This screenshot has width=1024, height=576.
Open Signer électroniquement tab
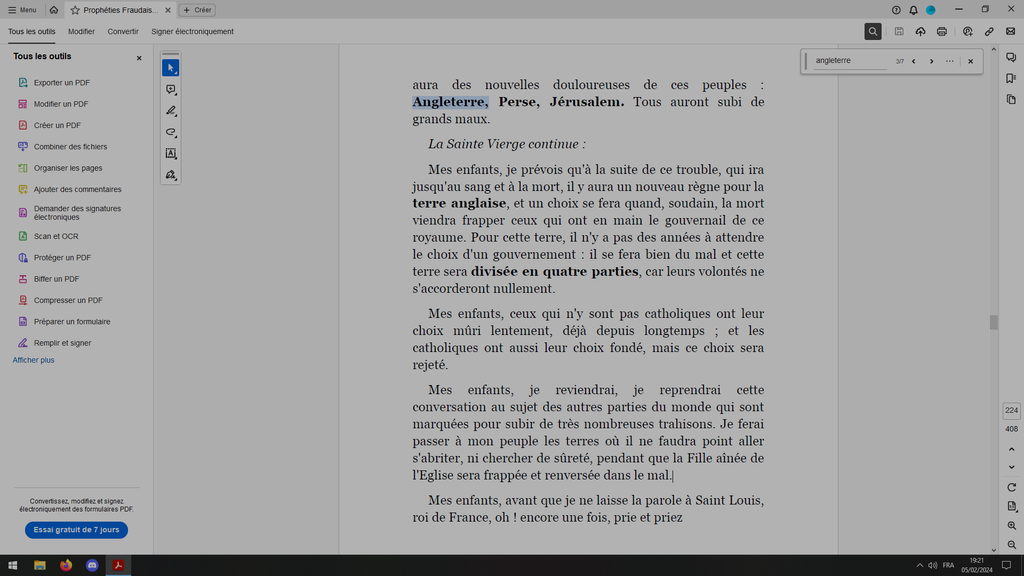[x=193, y=31]
